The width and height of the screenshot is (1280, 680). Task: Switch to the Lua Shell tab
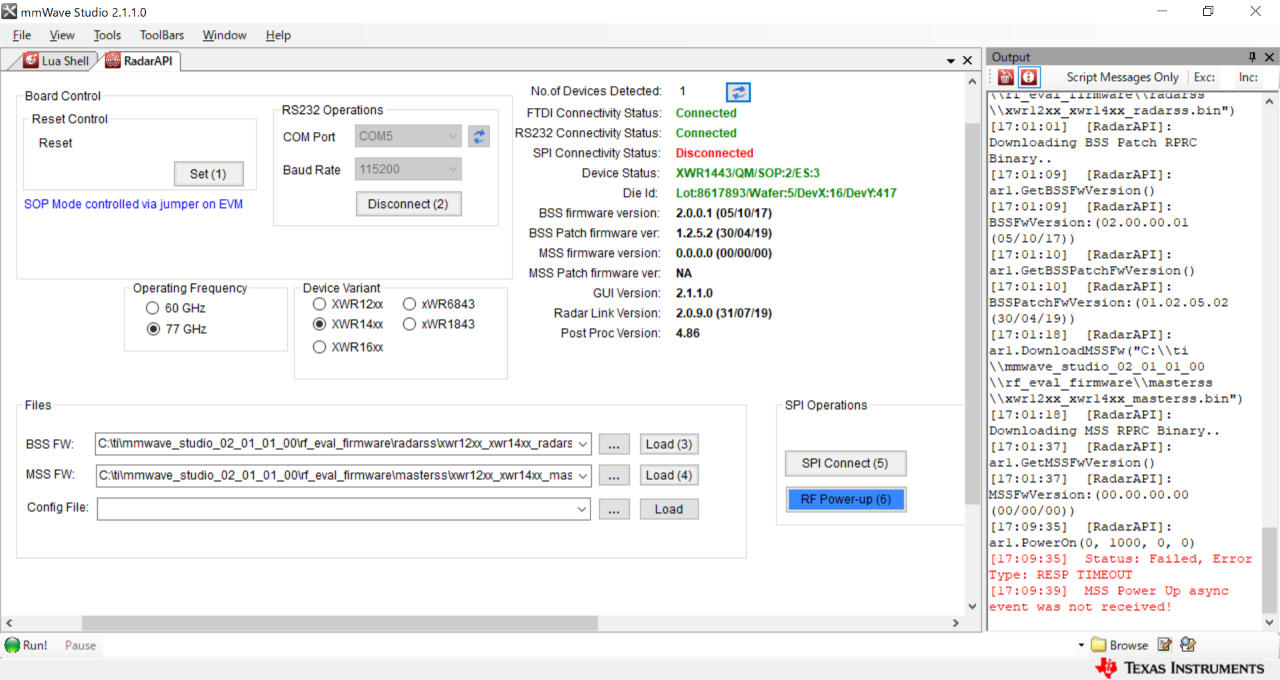pos(56,61)
